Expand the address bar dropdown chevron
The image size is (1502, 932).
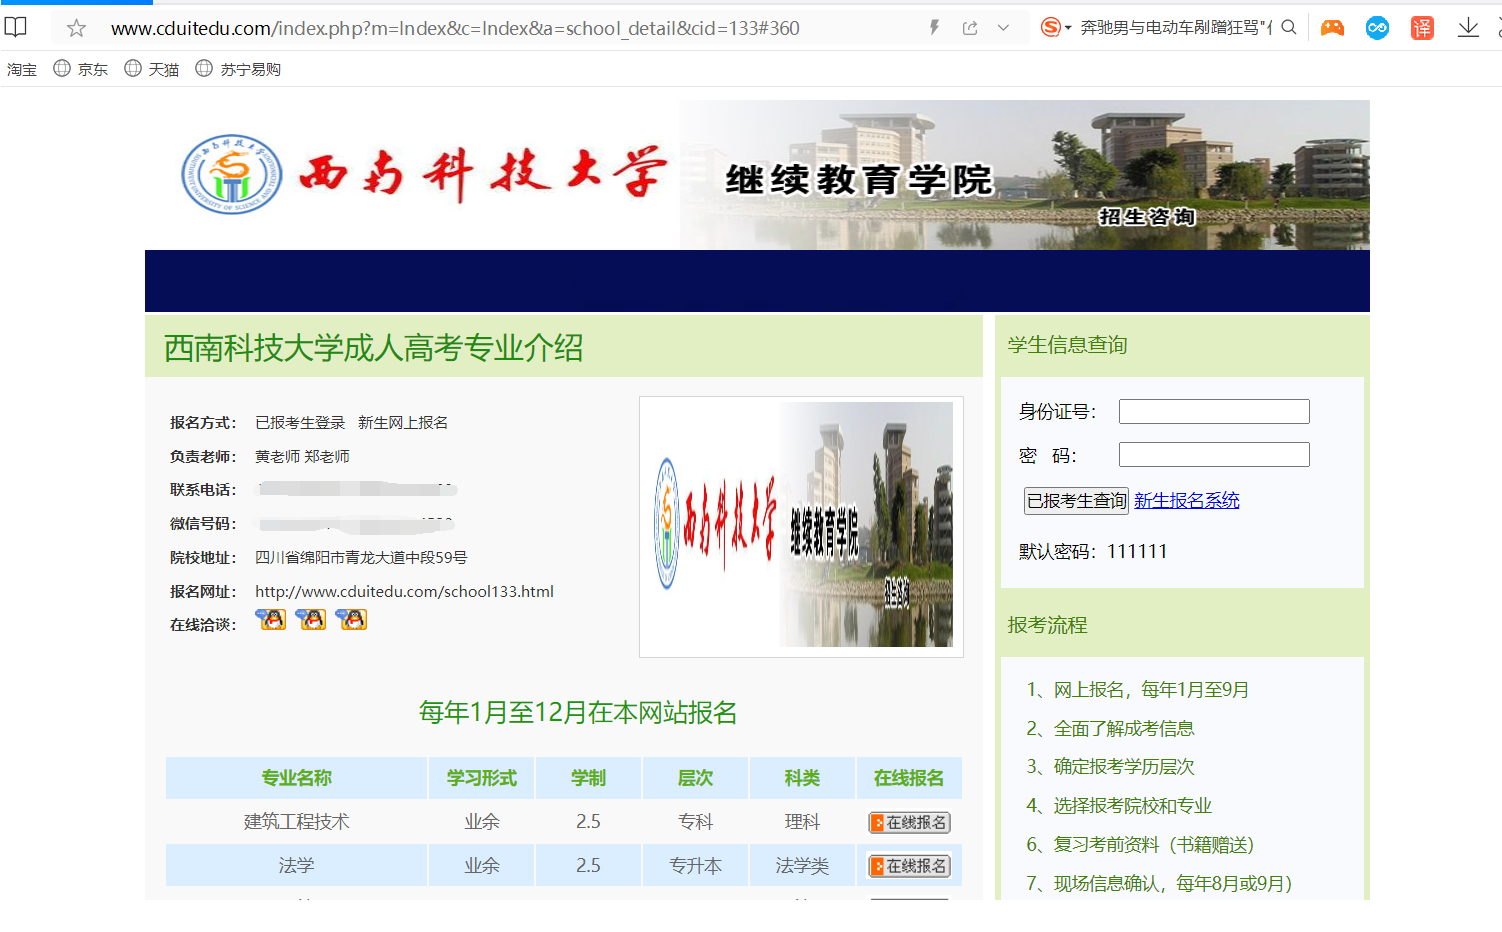1003,28
